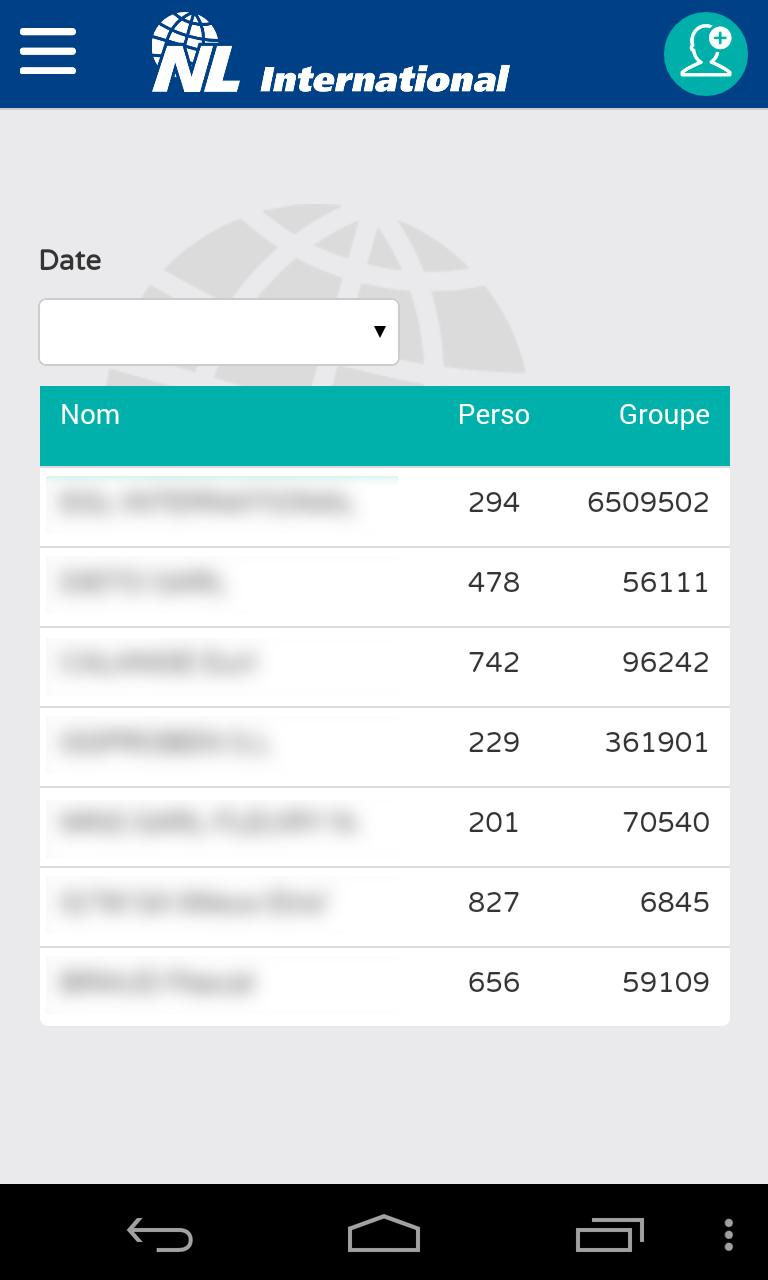Image resolution: width=768 pixels, height=1280 pixels.
Task: Expand the Date dropdown
Action: [219, 332]
